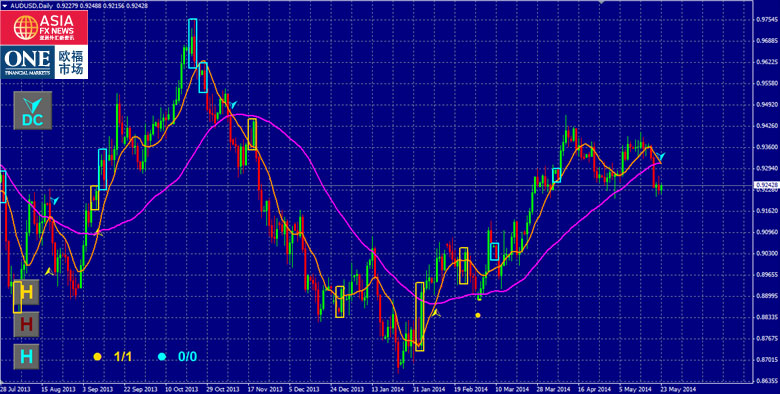The width and height of the screenshot is (780, 394).
Task: Select the yellow dot marker below February 2014
Action: pos(478,315)
